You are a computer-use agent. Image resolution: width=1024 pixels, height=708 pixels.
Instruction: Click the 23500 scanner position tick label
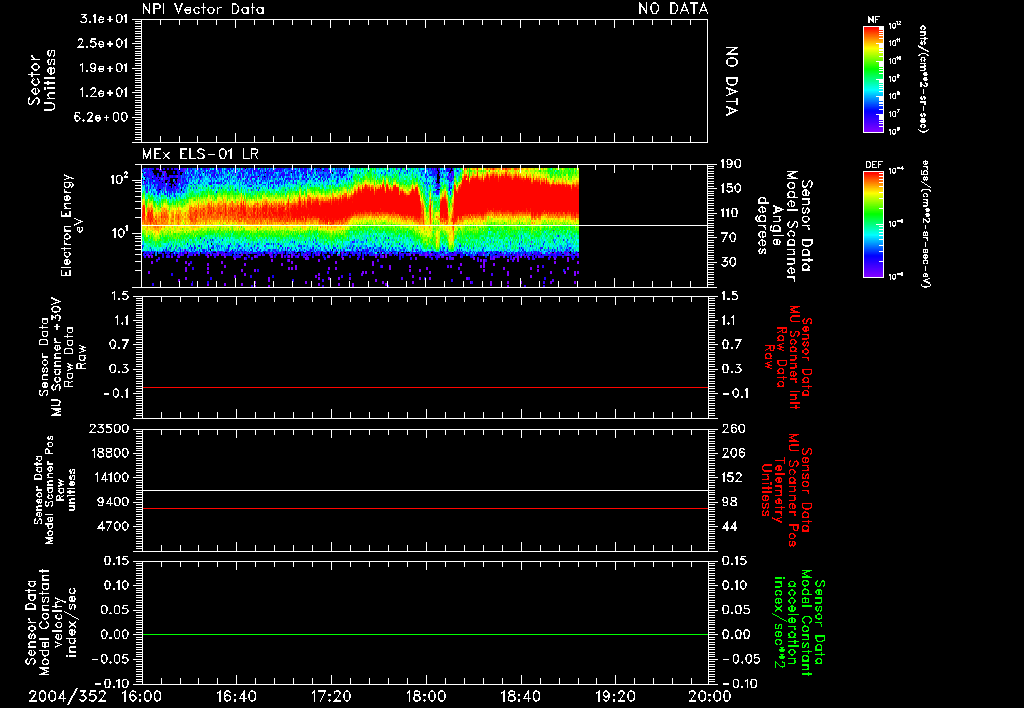tap(108, 428)
